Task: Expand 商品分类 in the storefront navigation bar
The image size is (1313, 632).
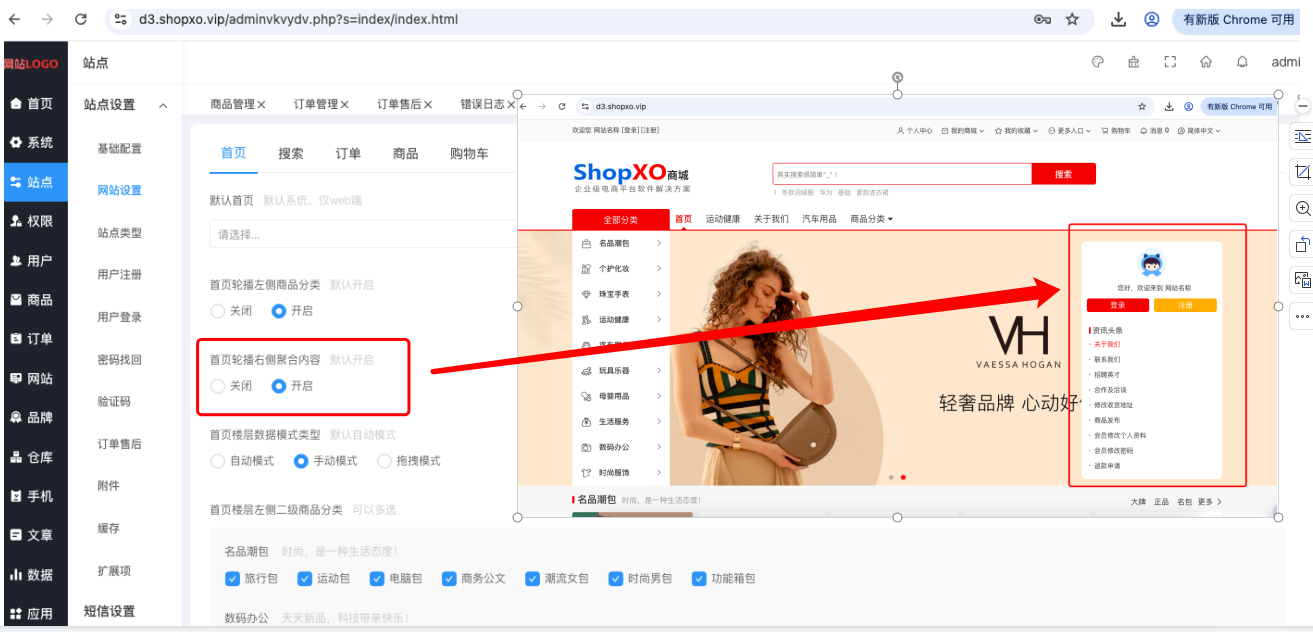Action: point(871,219)
